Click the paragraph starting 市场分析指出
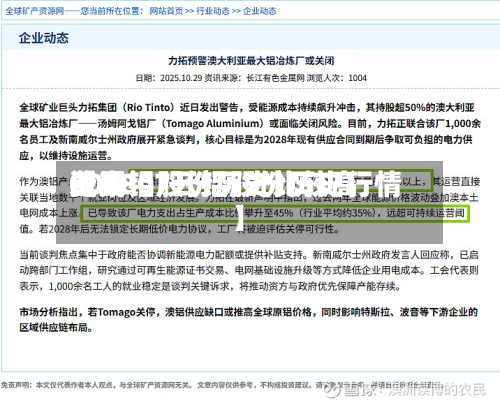Viewport: 500px width, 405px height. coord(249,320)
